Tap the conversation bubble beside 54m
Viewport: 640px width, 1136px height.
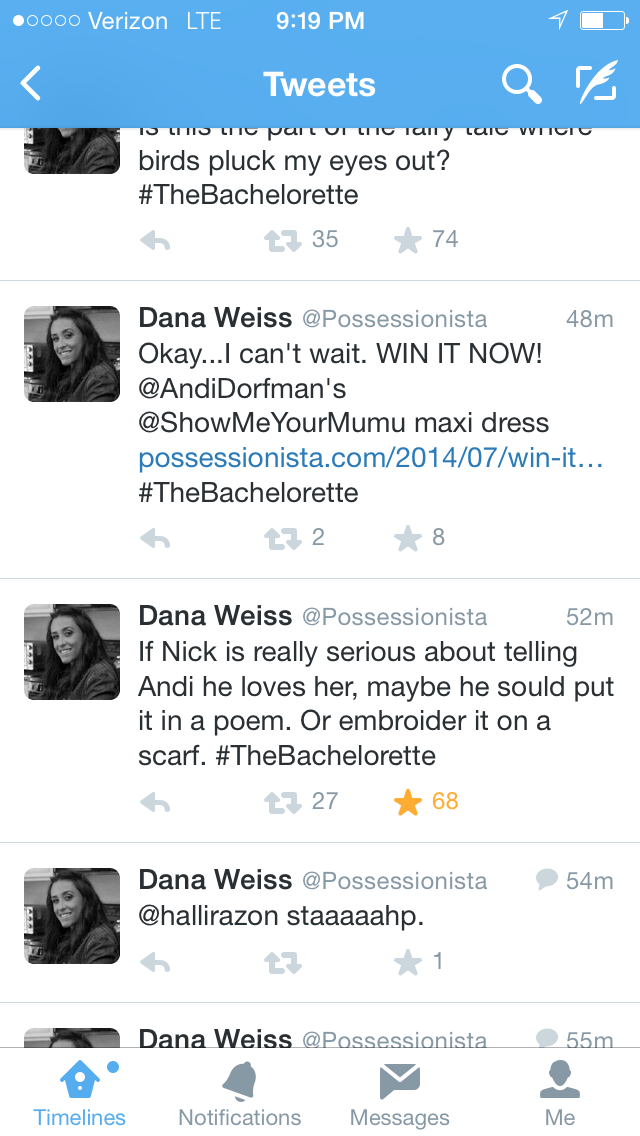point(546,880)
